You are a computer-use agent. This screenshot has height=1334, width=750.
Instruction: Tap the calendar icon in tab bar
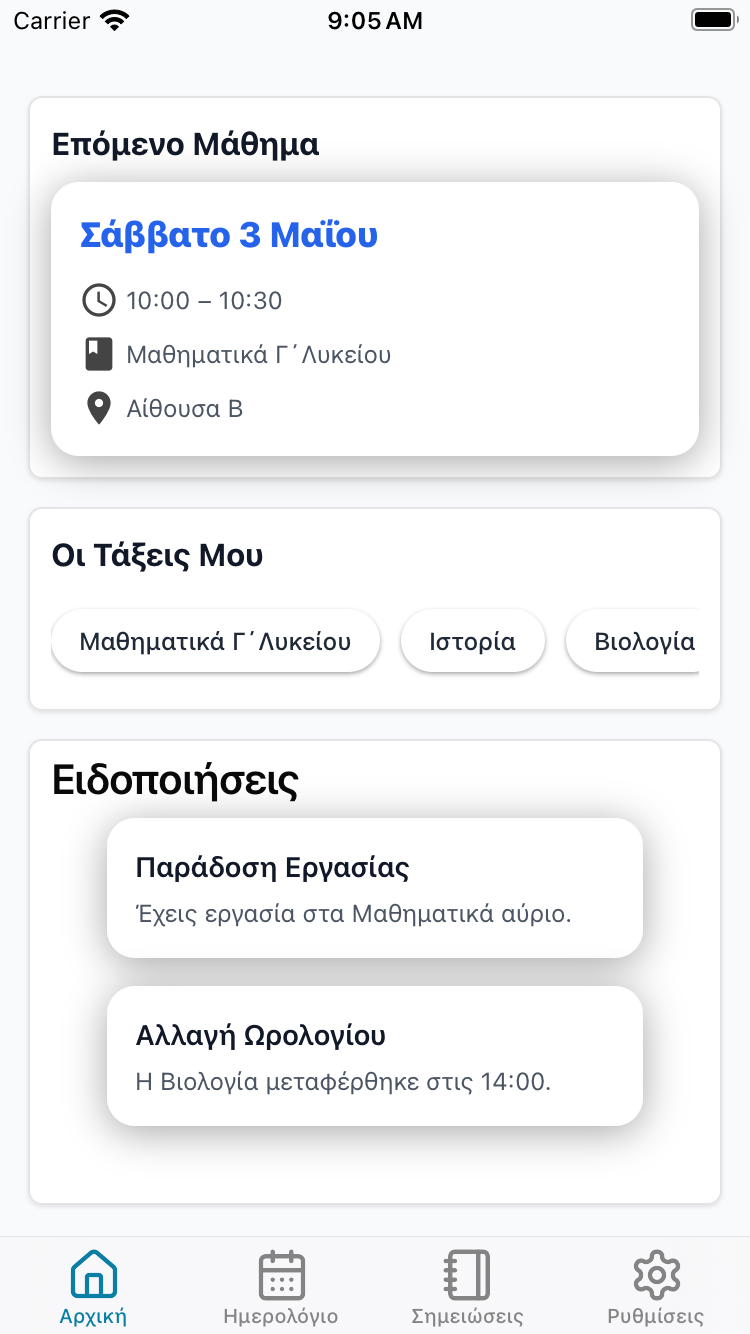281,1275
